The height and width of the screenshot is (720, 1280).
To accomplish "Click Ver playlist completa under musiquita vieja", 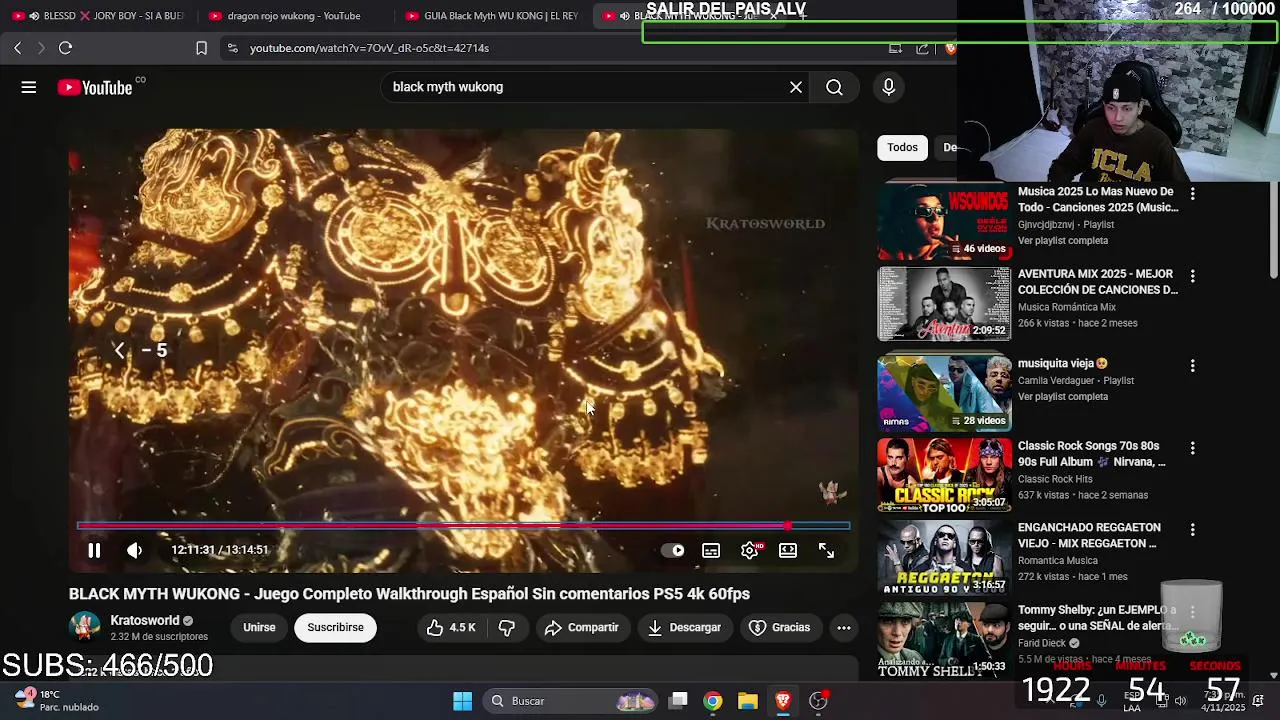I will click(x=1063, y=397).
